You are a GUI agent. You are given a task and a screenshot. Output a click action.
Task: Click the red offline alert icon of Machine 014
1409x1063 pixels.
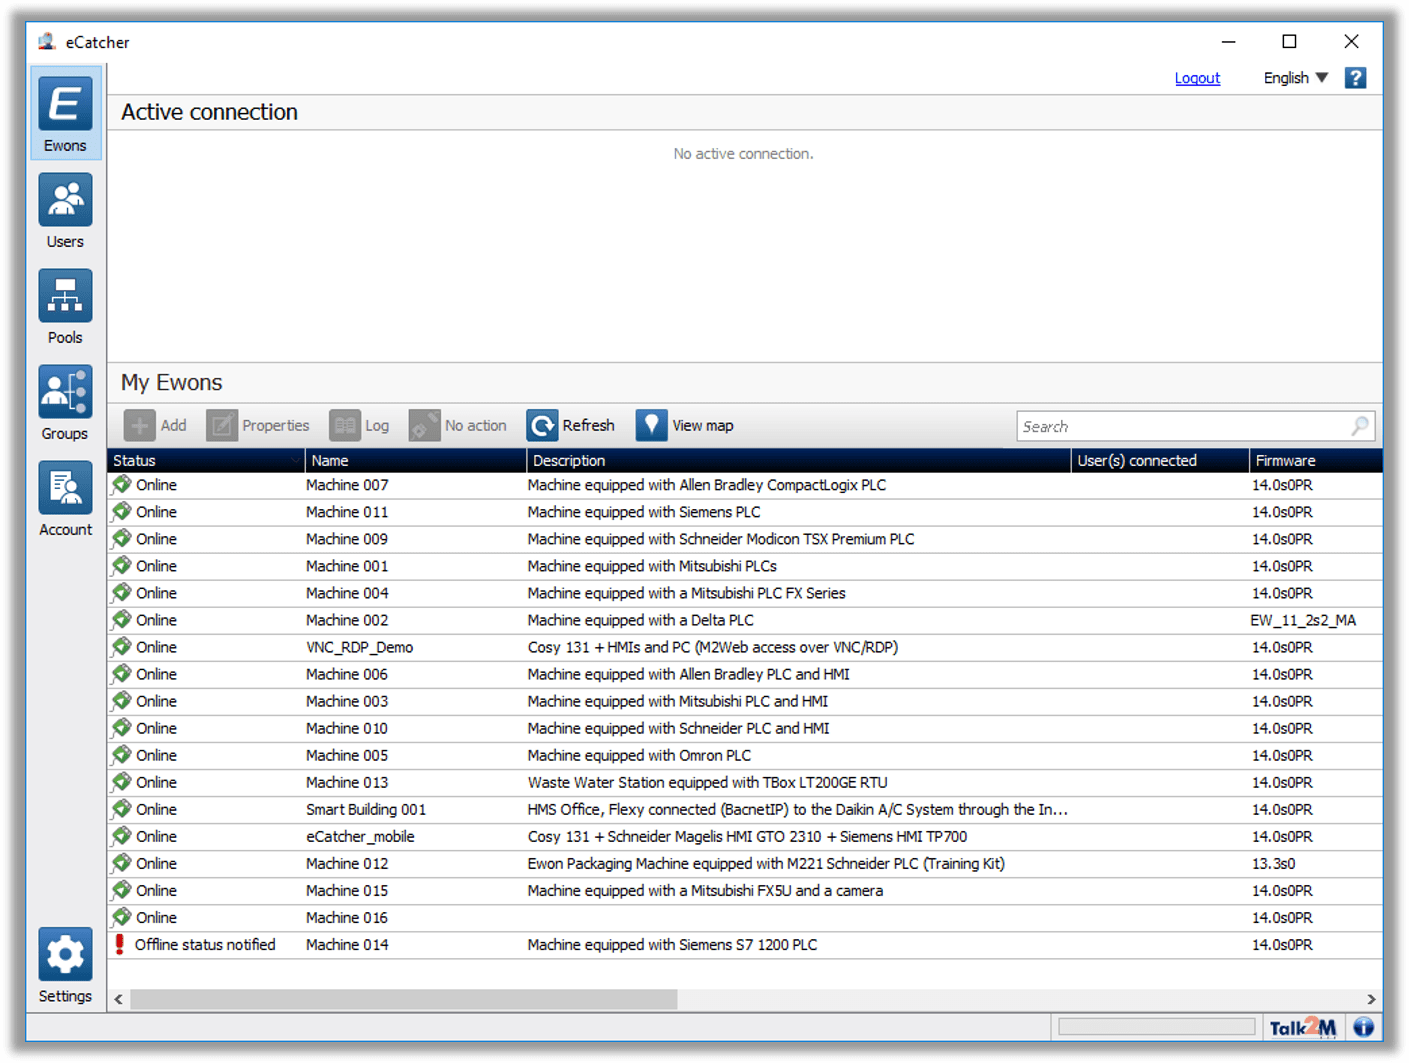click(x=120, y=944)
